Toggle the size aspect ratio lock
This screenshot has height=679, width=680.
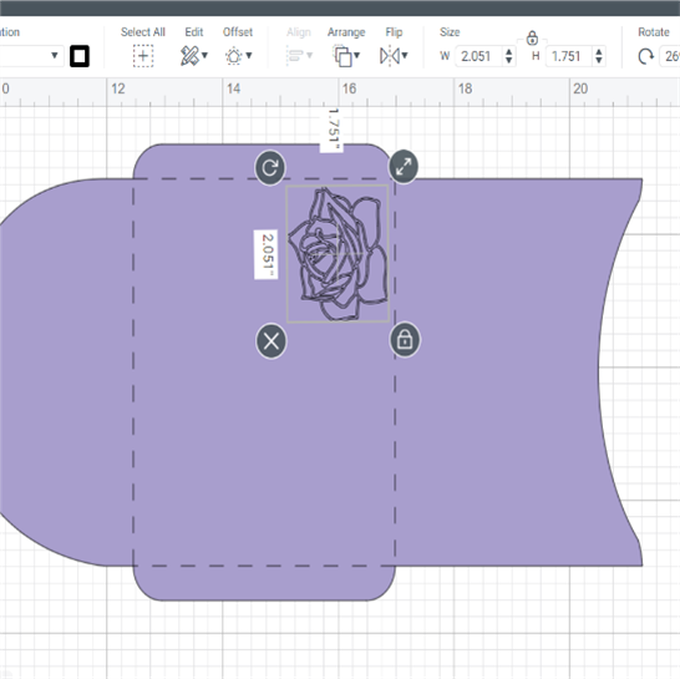pos(532,38)
